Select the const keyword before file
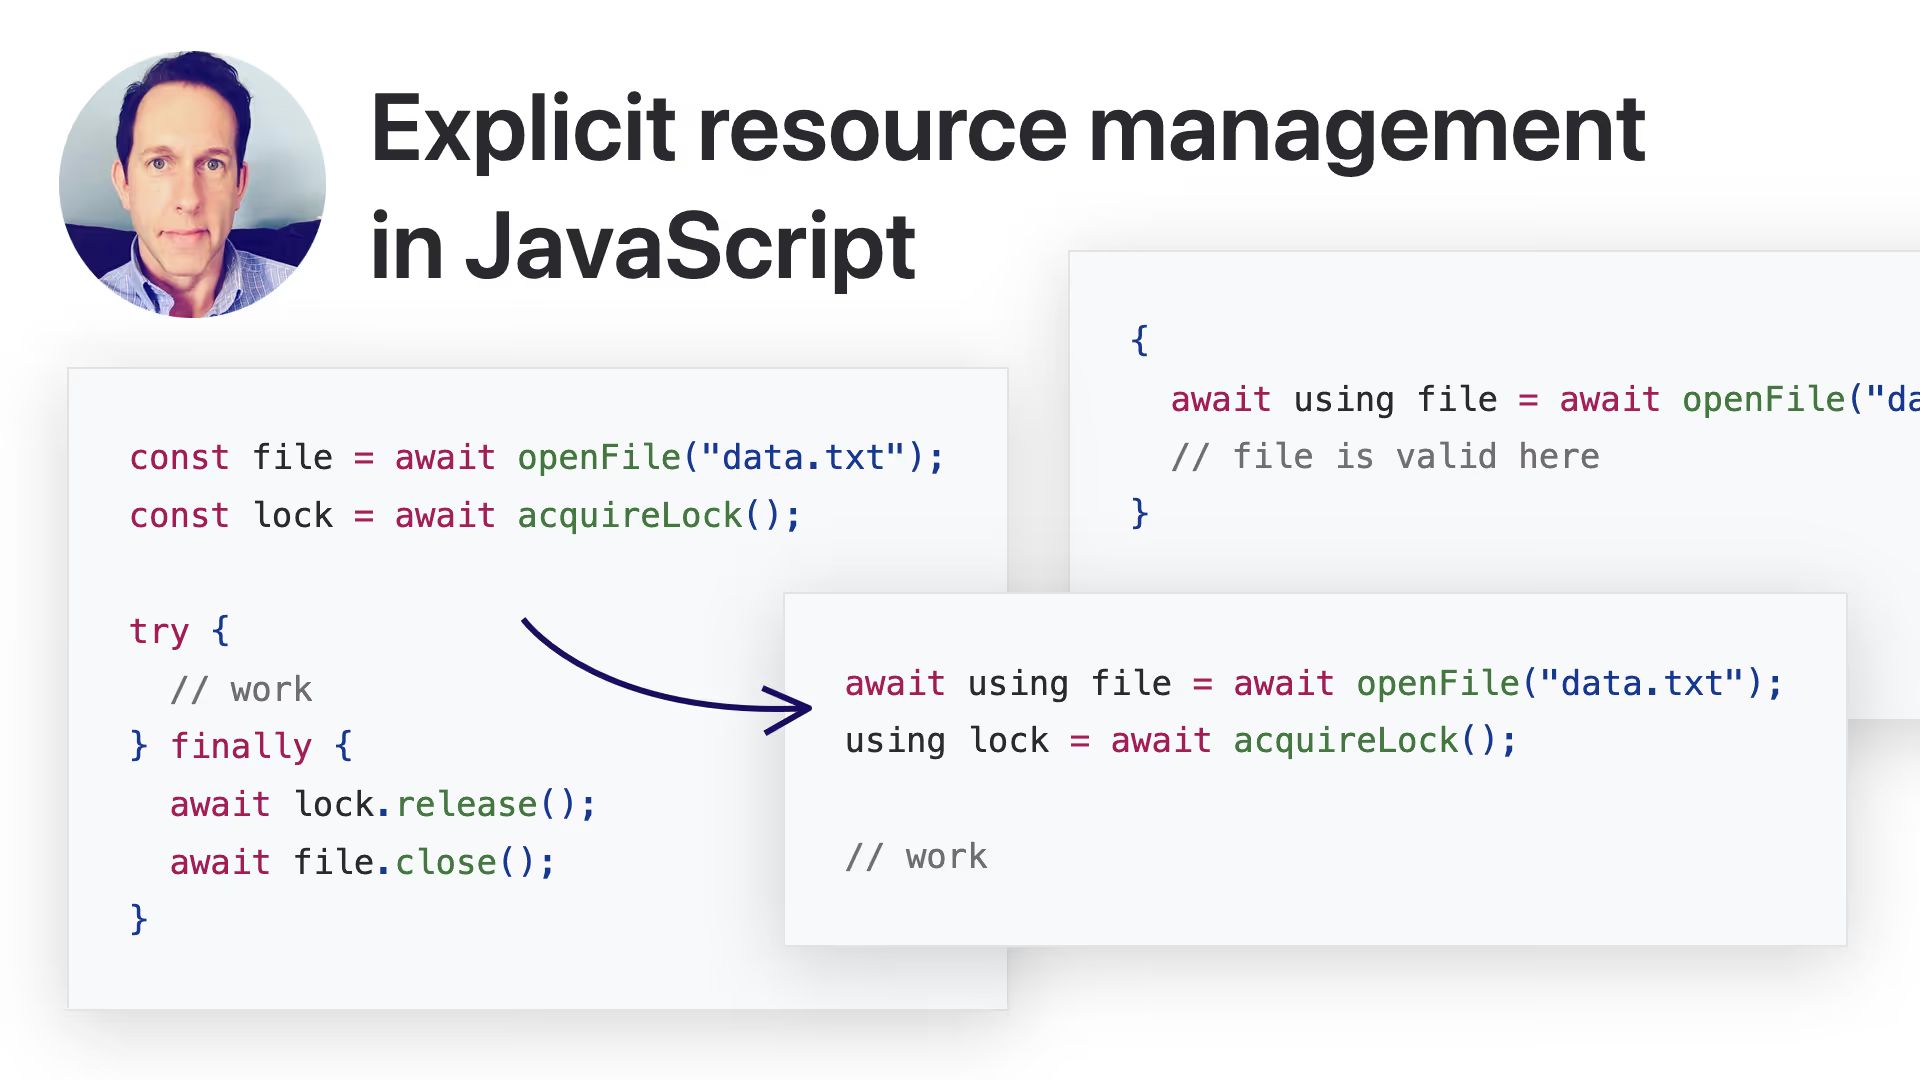 click(178, 457)
